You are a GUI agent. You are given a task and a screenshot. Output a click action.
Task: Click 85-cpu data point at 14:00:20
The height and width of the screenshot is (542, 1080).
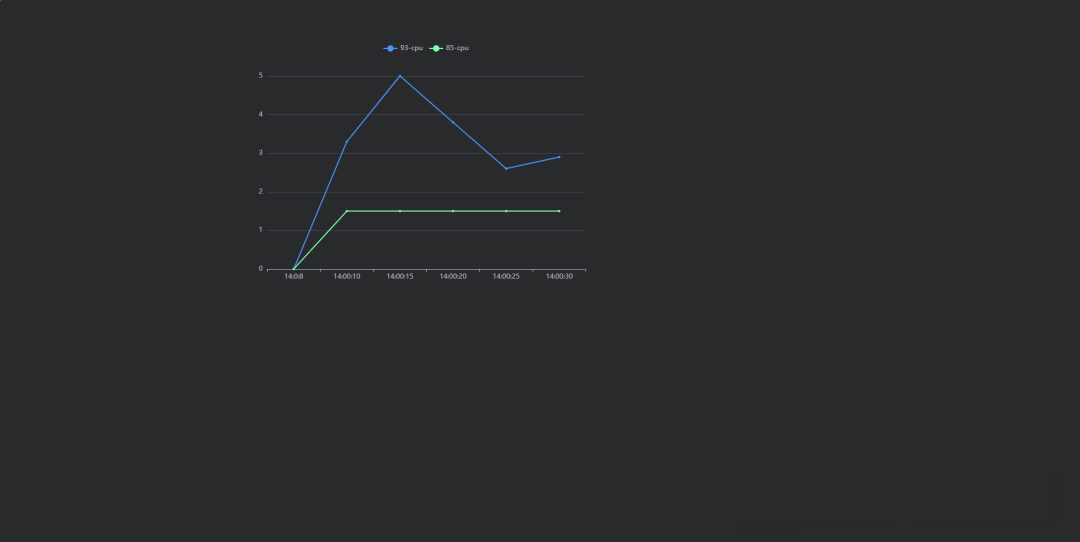(x=453, y=211)
